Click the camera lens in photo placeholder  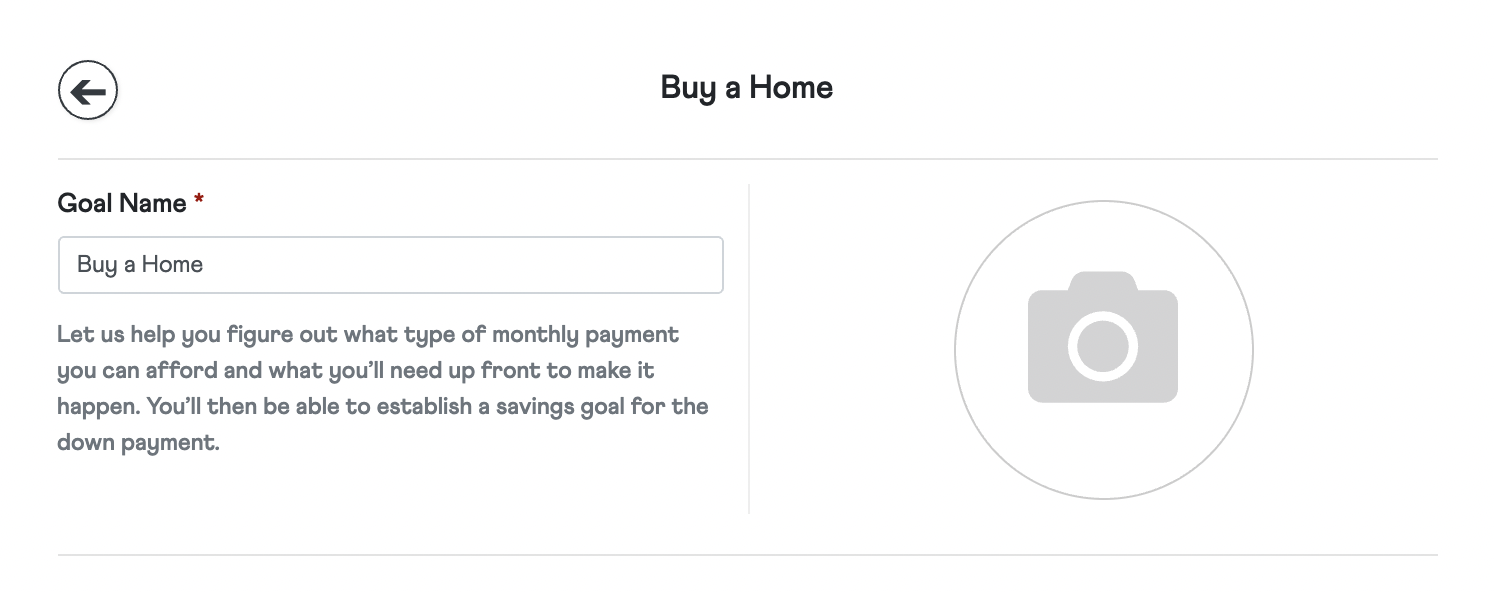(x=1102, y=346)
